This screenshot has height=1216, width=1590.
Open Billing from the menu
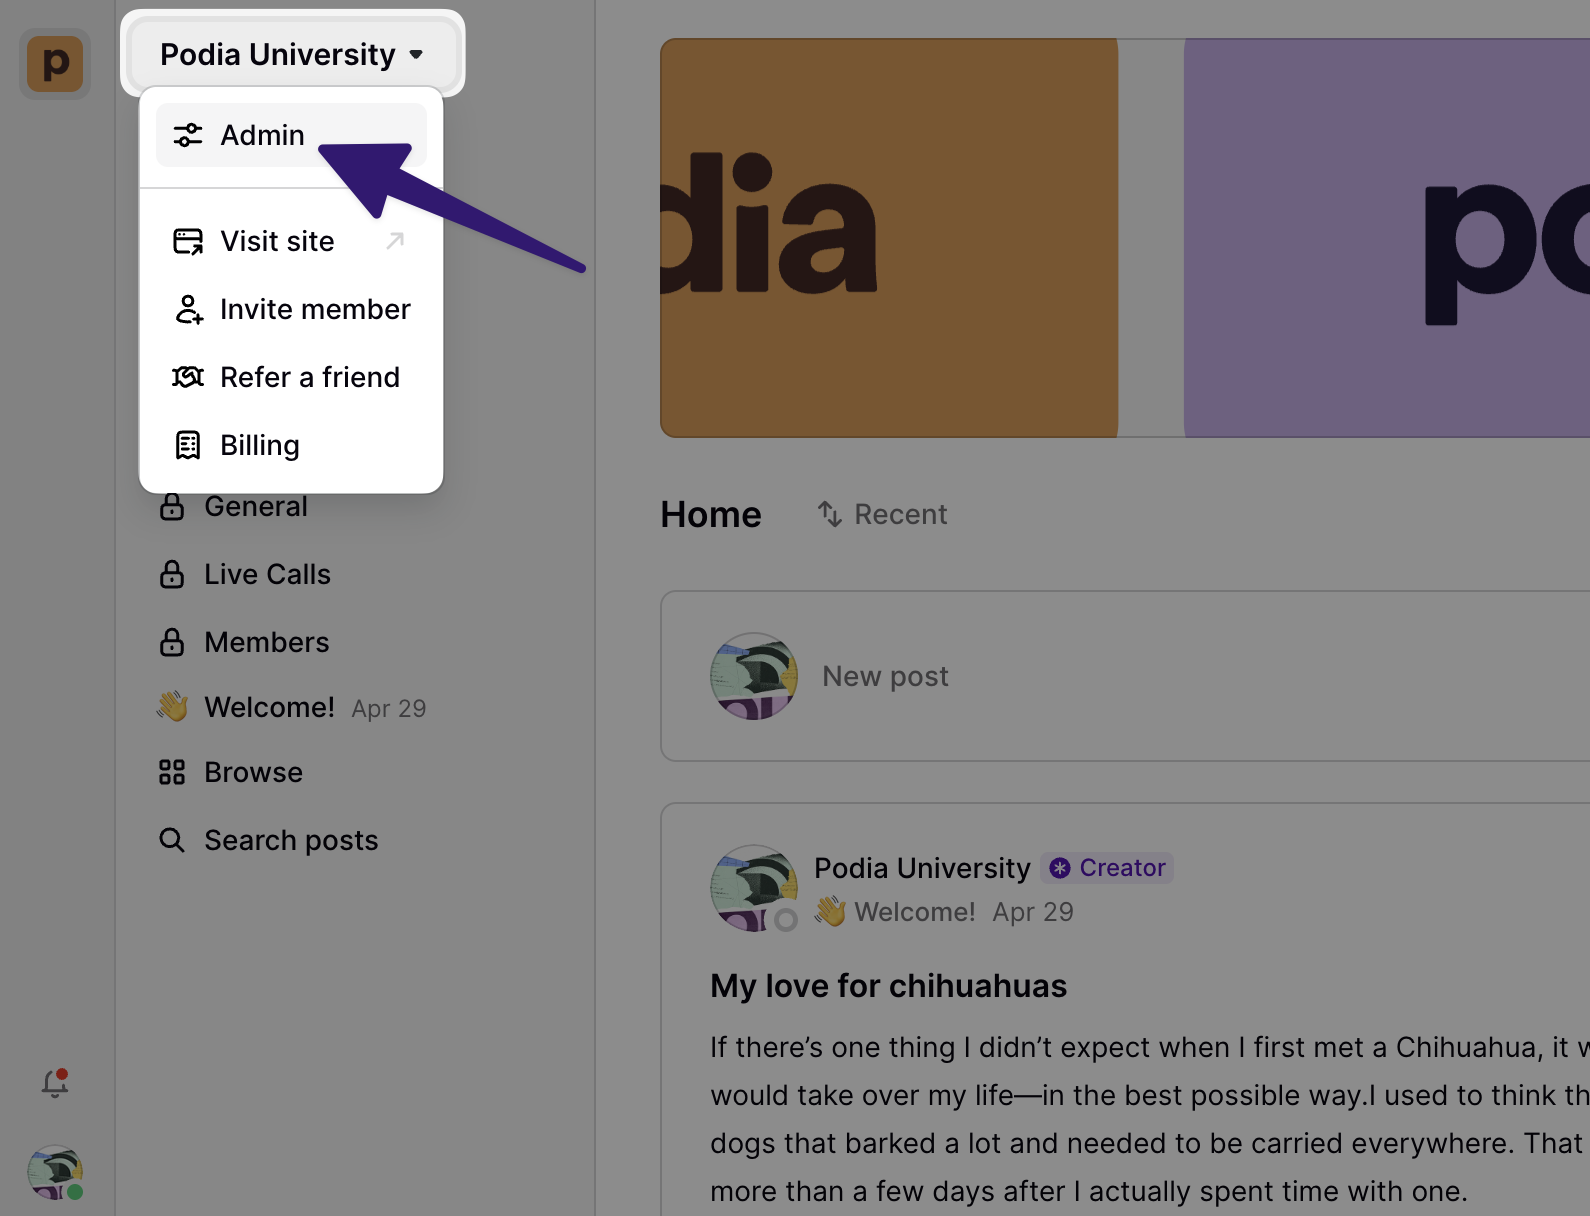click(x=291, y=445)
